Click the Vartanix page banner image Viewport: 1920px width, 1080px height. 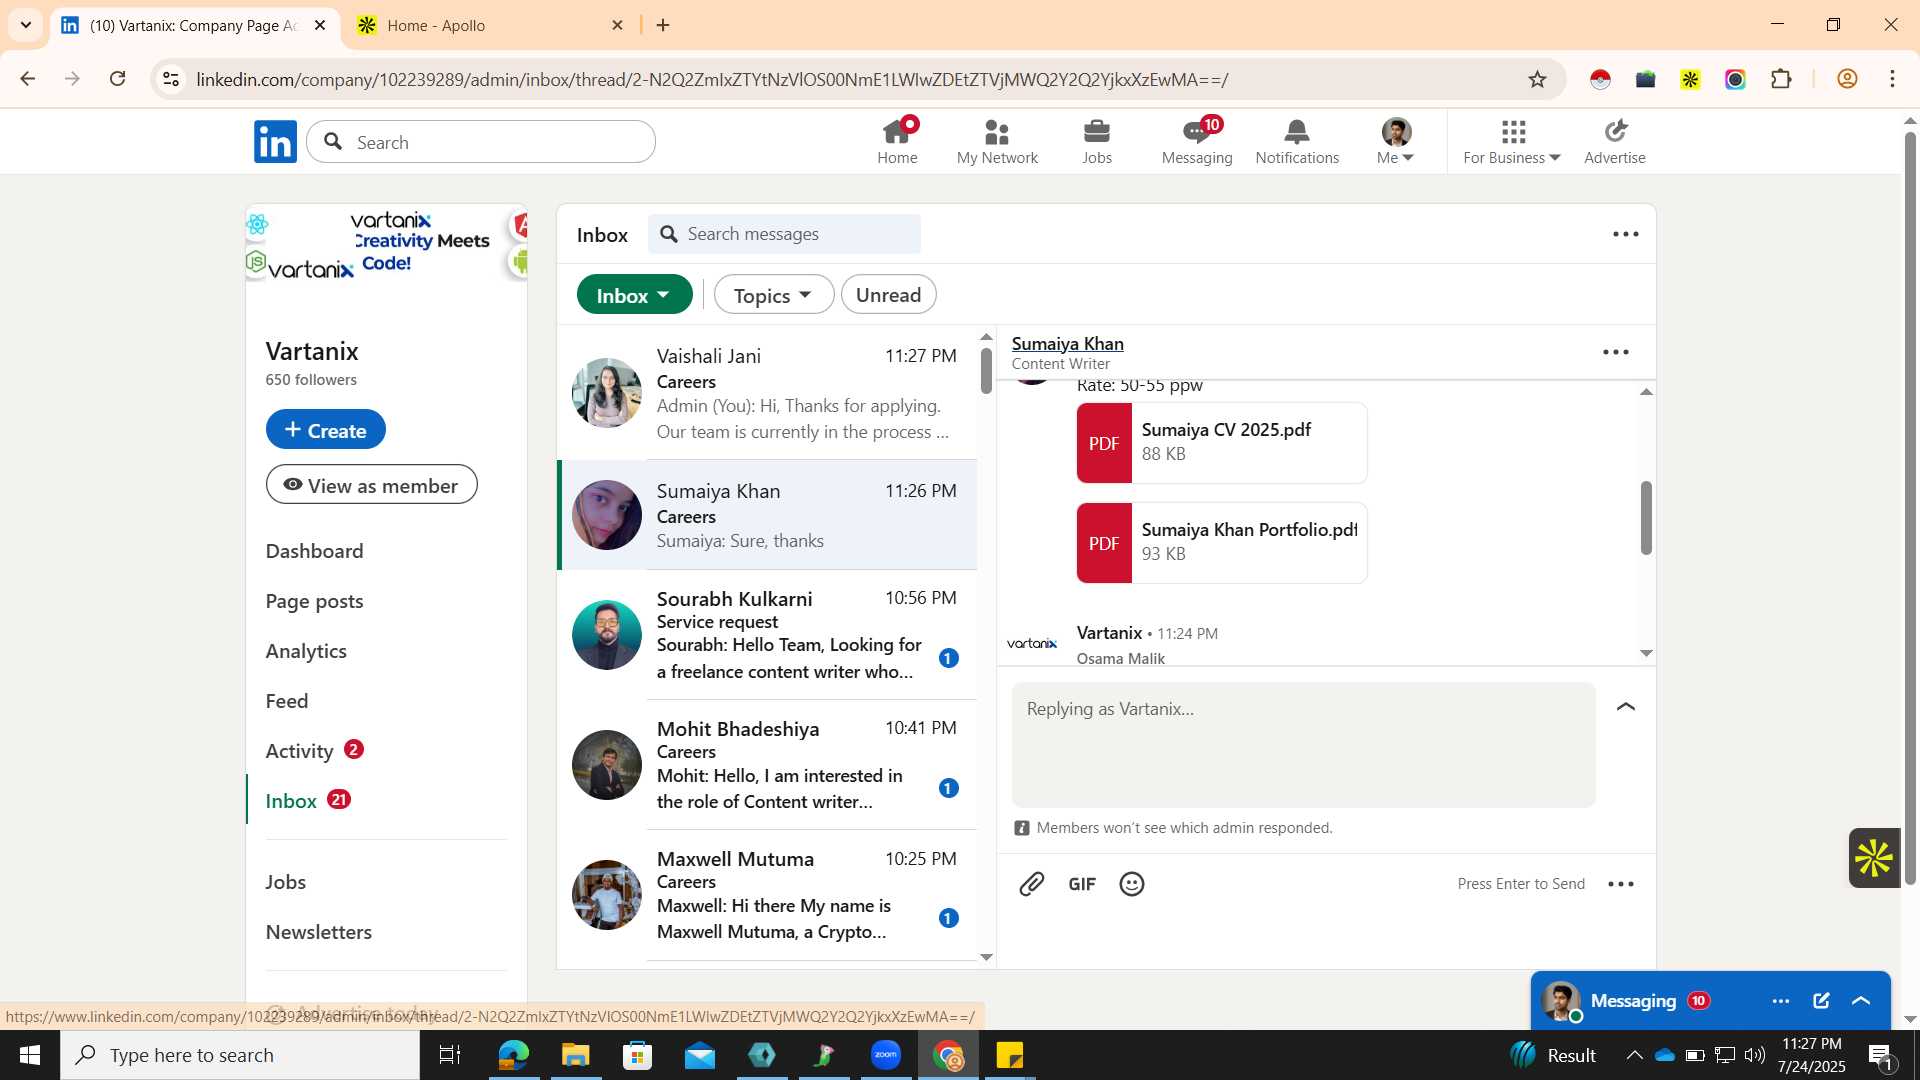click(x=387, y=244)
